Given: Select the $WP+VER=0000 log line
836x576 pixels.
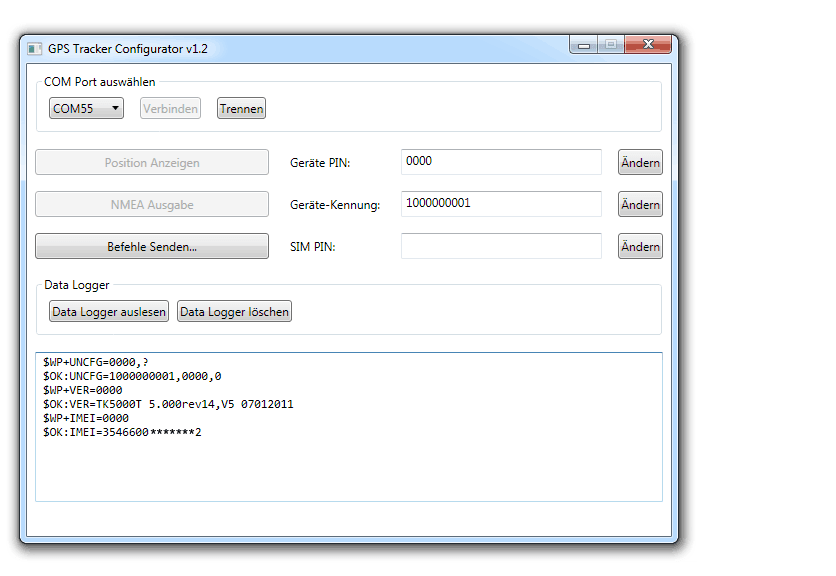Looking at the screenshot, I should point(83,390).
